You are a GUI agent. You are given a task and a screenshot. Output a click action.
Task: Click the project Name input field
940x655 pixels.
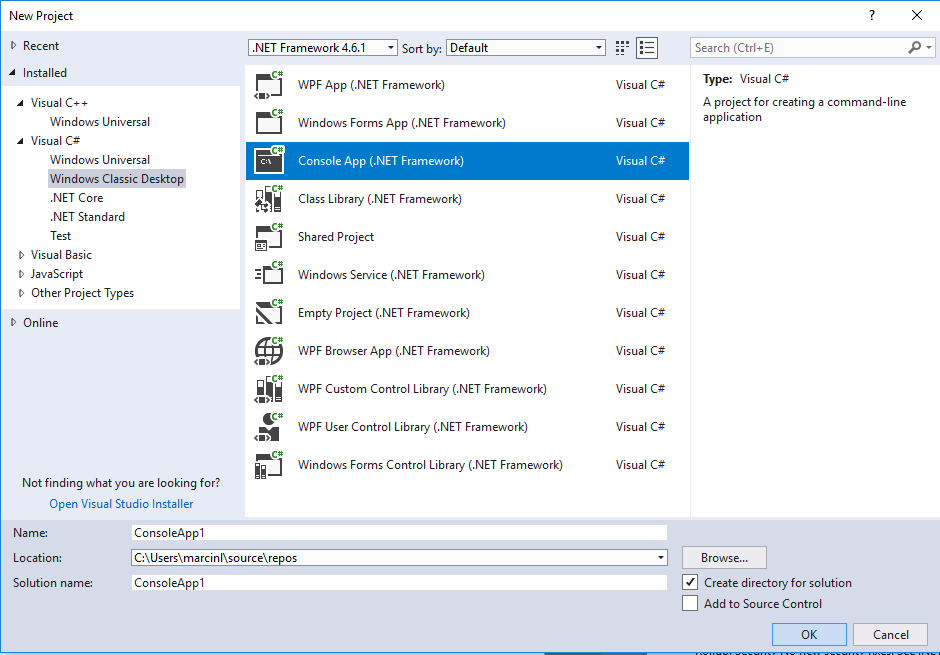(399, 533)
